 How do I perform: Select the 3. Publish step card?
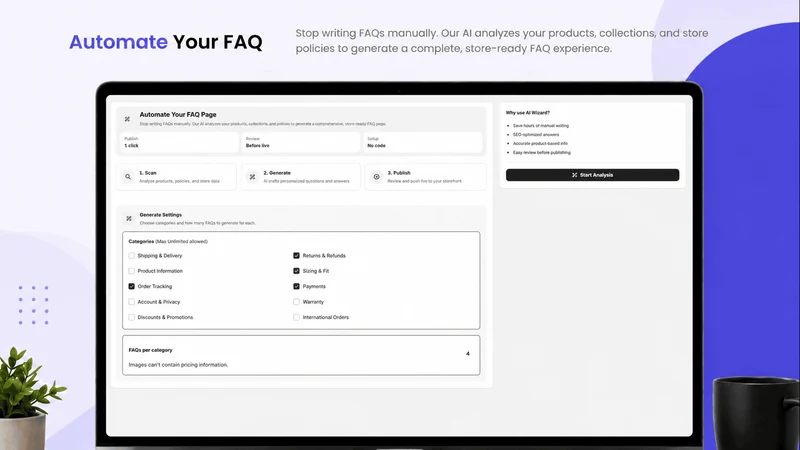(426, 177)
